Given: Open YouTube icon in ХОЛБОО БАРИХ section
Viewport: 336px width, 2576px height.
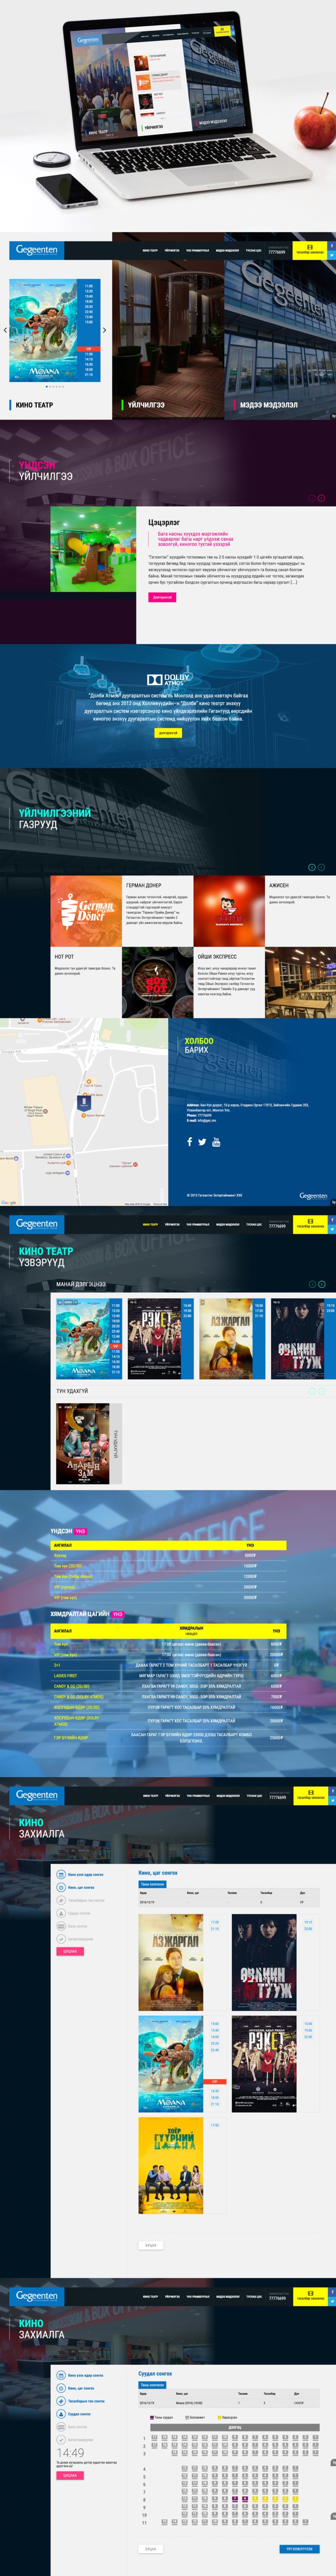Looking at the screenshot, I should pos(216,1142).
